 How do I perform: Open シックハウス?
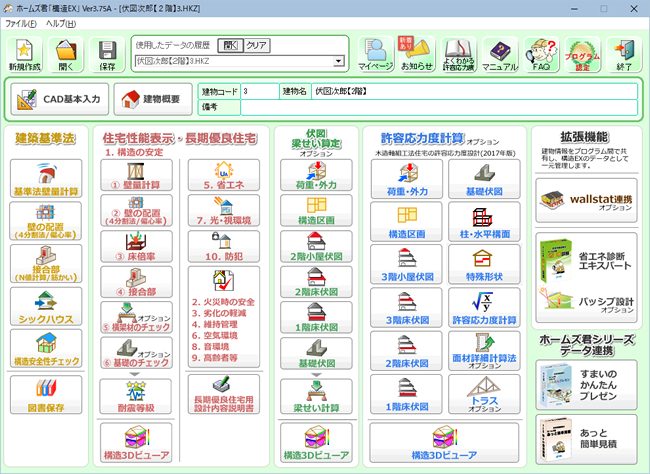[46, 306]
